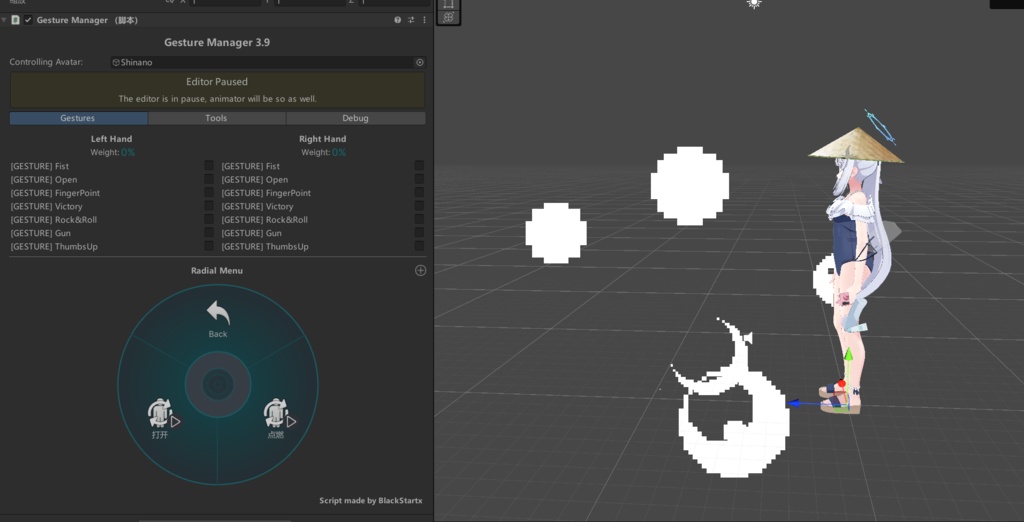Image resolution: width=1024 pixels, height=522 pixels.
Task: Click the Left Hand Weight 0% value
Action: [x=128, y=152]
